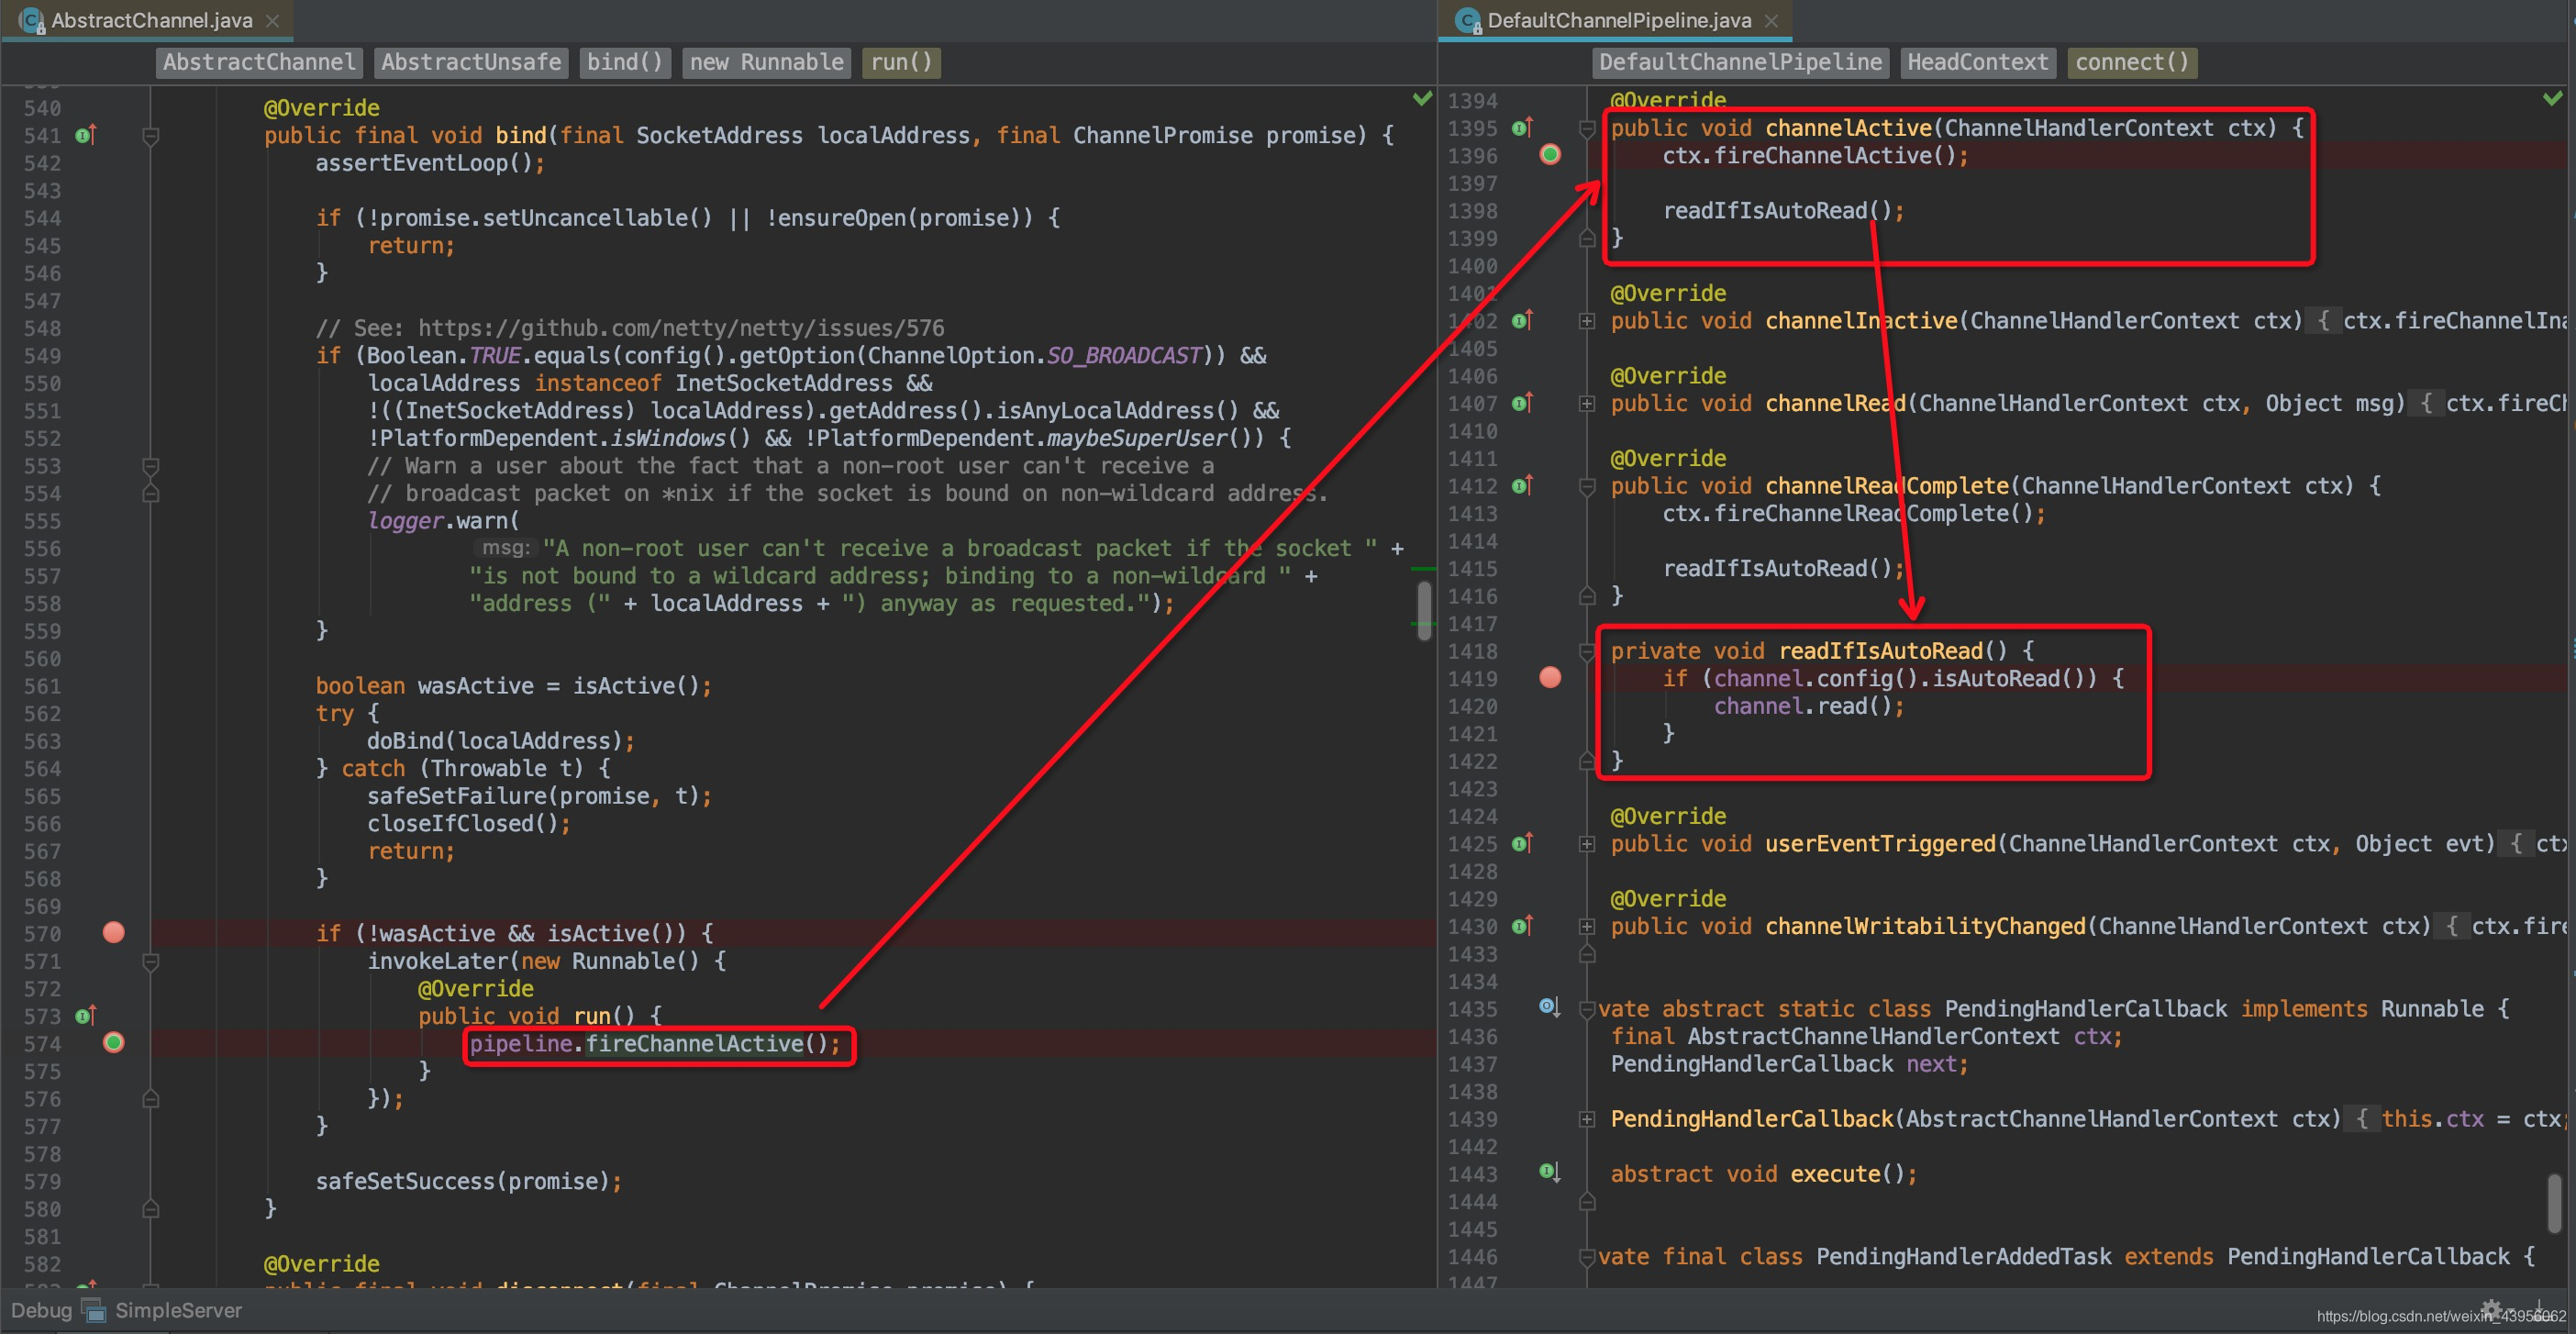Viewport: 2576px width, 1334px height.
Task: Click the green inspection checkmark in the AbstractChannel editor
Action: 1422,98
